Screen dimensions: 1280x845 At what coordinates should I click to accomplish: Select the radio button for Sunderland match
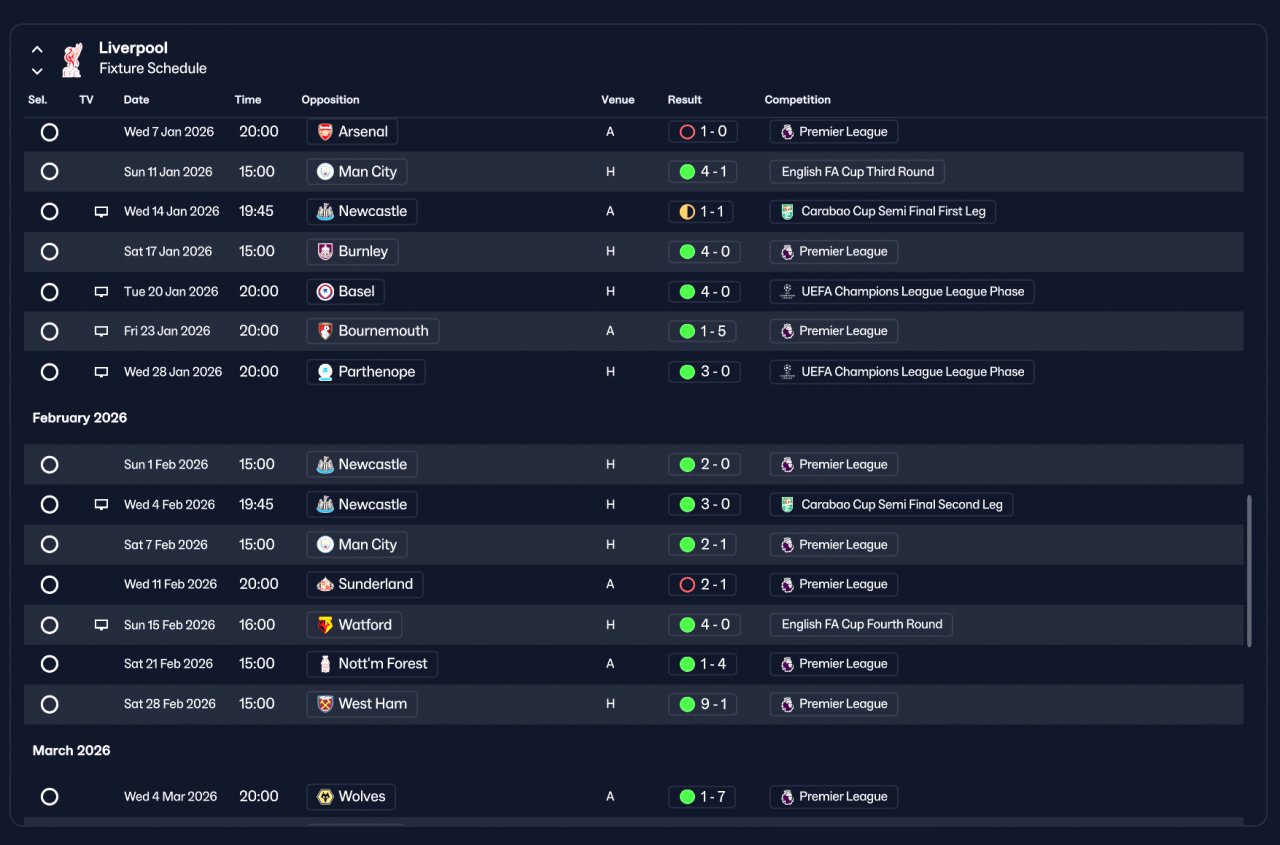click(x=49, y=585)
